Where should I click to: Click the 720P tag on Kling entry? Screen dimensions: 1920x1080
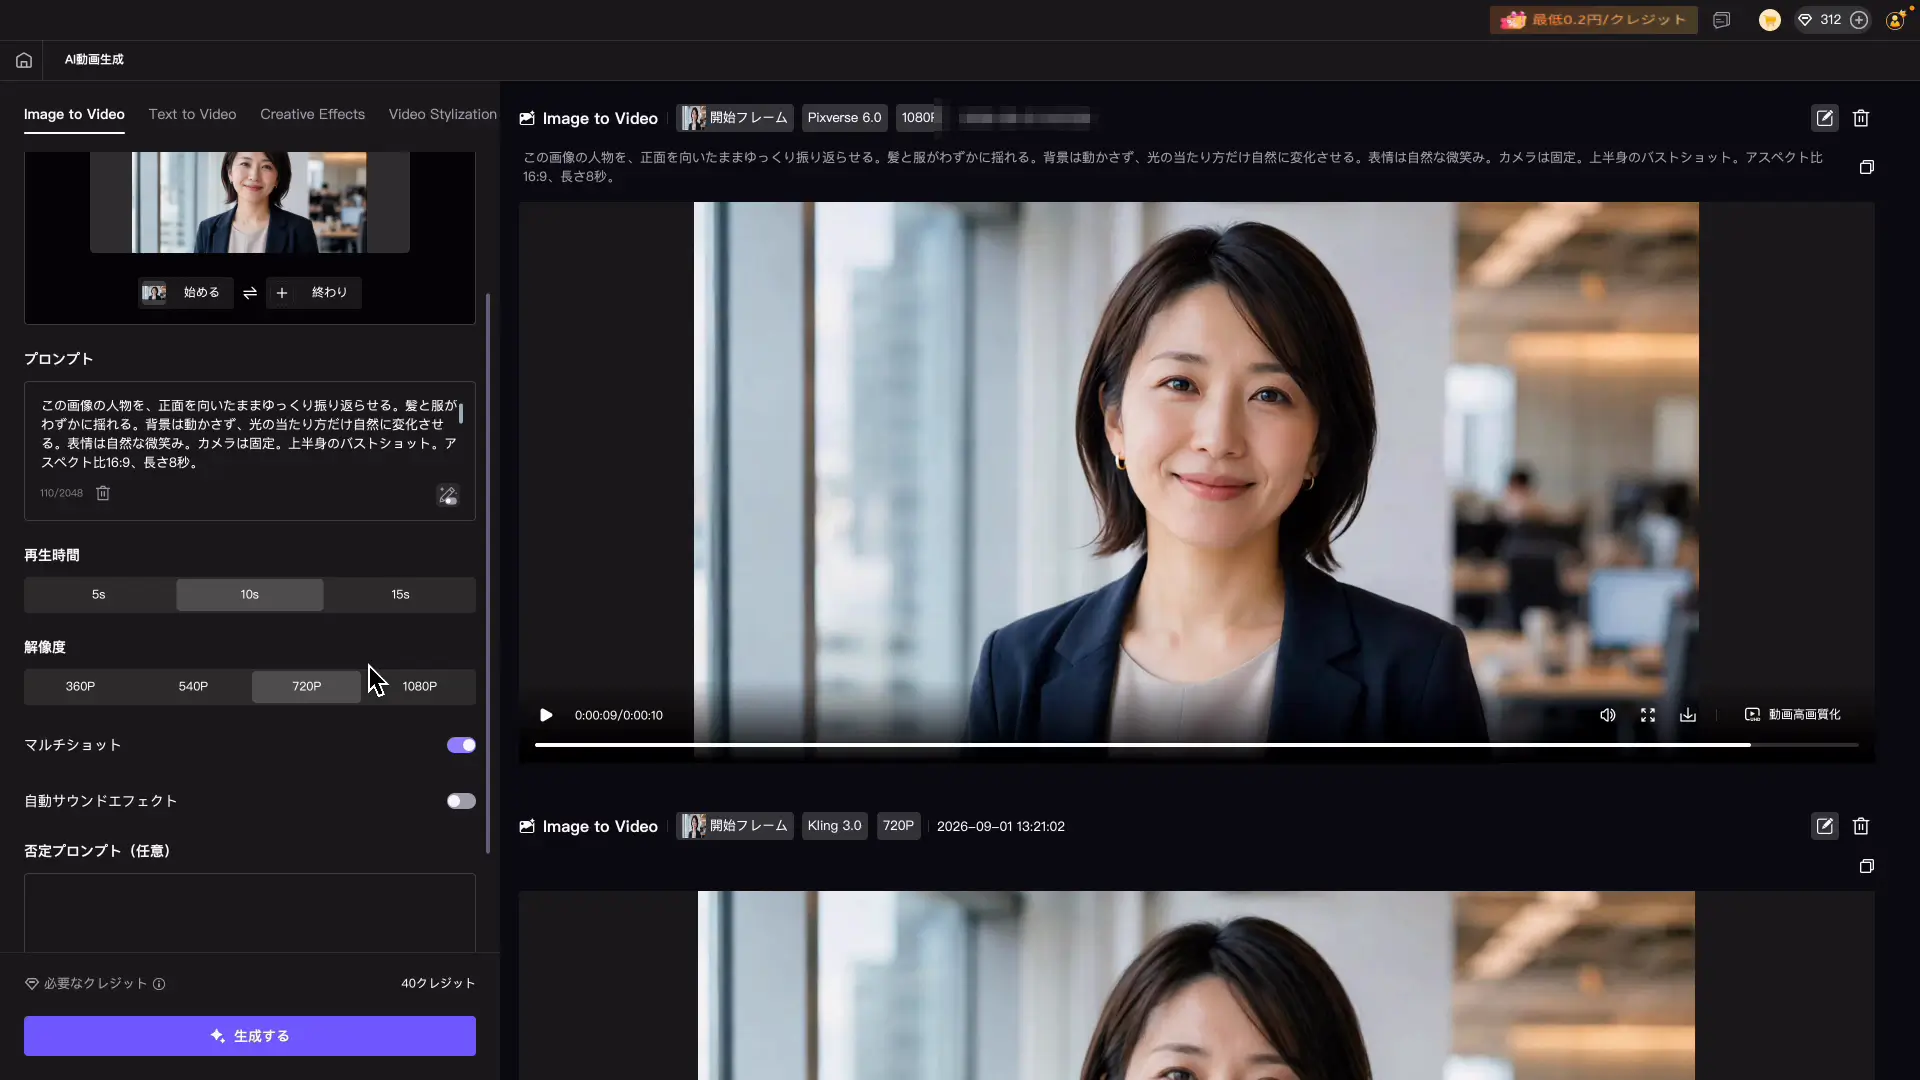[x=898, y=826]
